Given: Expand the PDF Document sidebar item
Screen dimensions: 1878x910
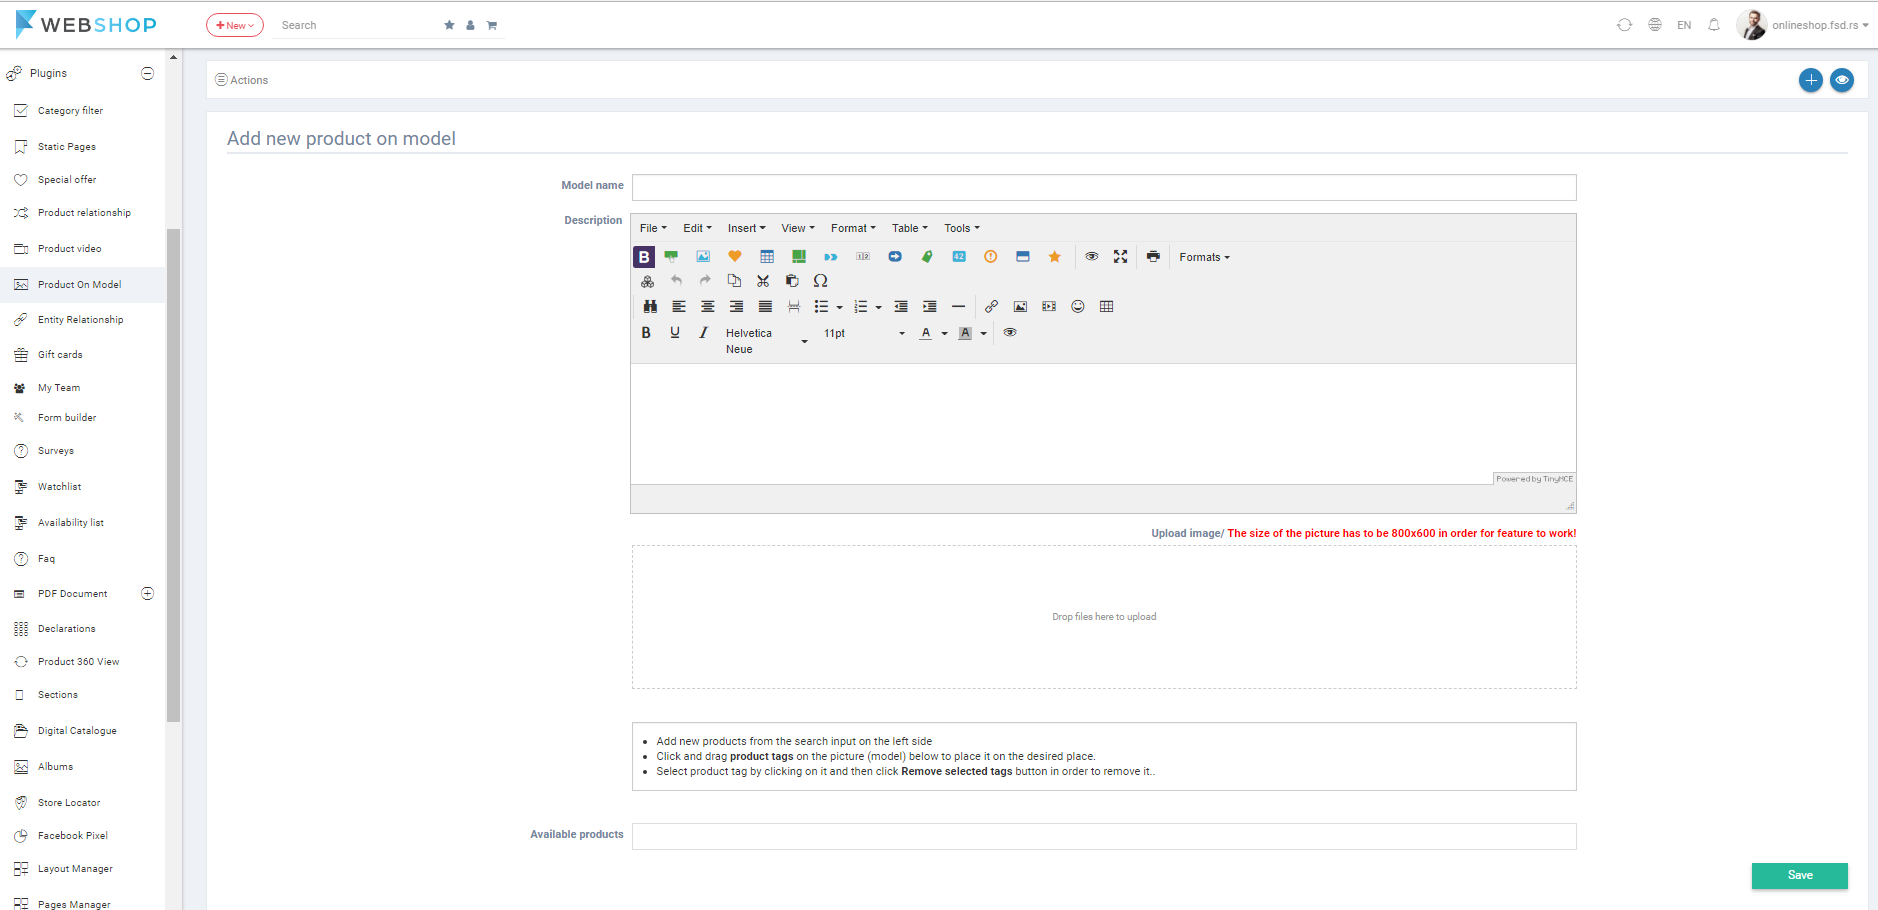Looking at the screenshot, I should coord(148,593).
